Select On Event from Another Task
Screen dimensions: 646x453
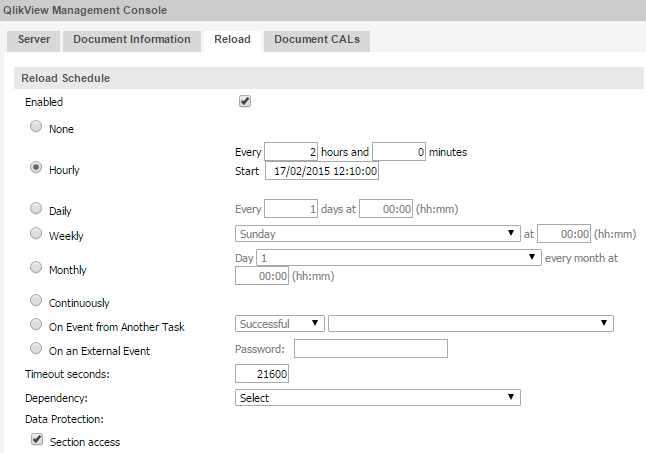coord(37,324)
